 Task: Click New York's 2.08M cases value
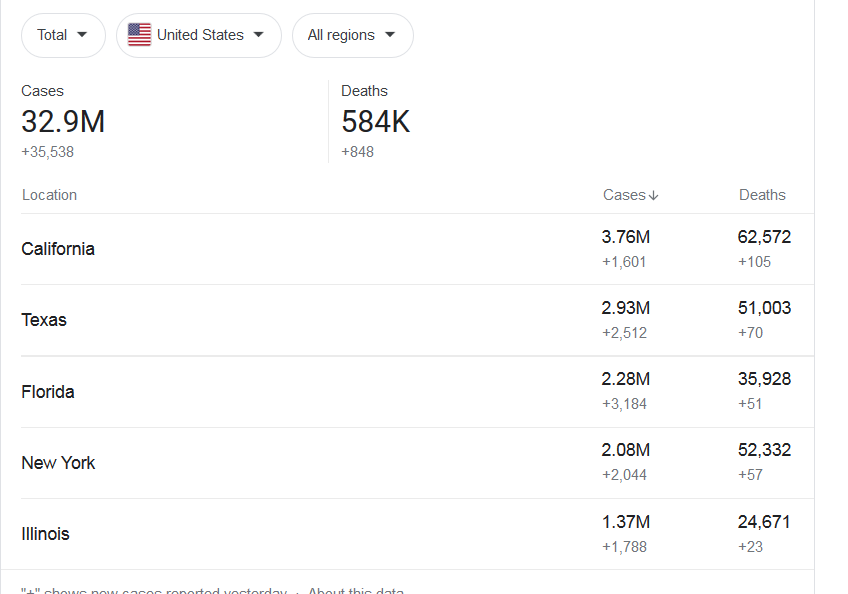click(x=626, y=450)
